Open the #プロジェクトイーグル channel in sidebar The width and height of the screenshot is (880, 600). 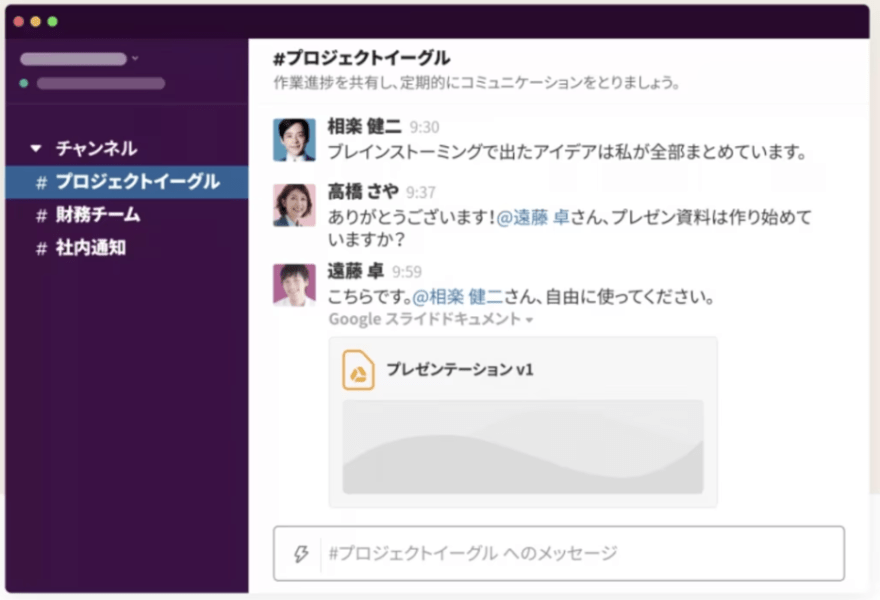(127, 182)
